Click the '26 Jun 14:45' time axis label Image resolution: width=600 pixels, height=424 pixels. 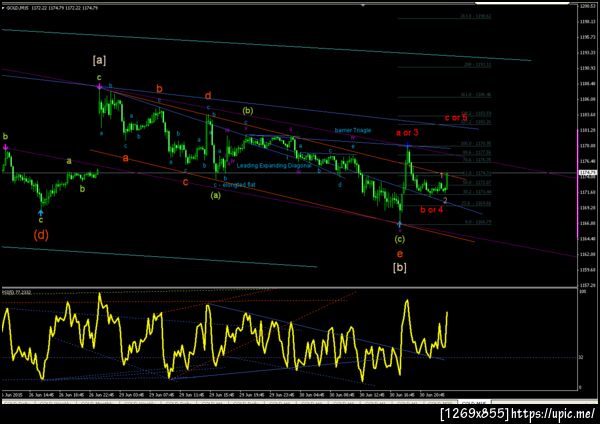[x=41, y=395]
